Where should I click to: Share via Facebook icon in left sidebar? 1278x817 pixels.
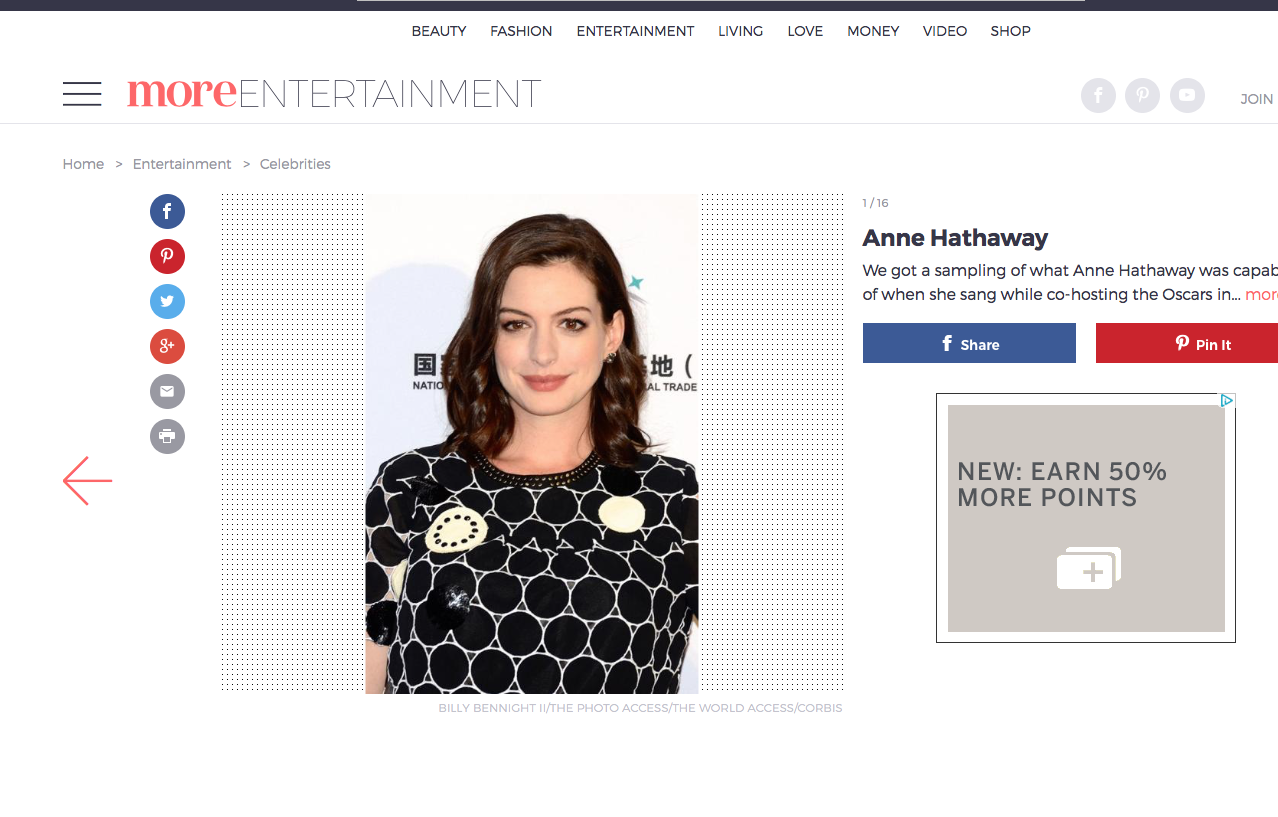pyautogui.click(x=167, y=212)
